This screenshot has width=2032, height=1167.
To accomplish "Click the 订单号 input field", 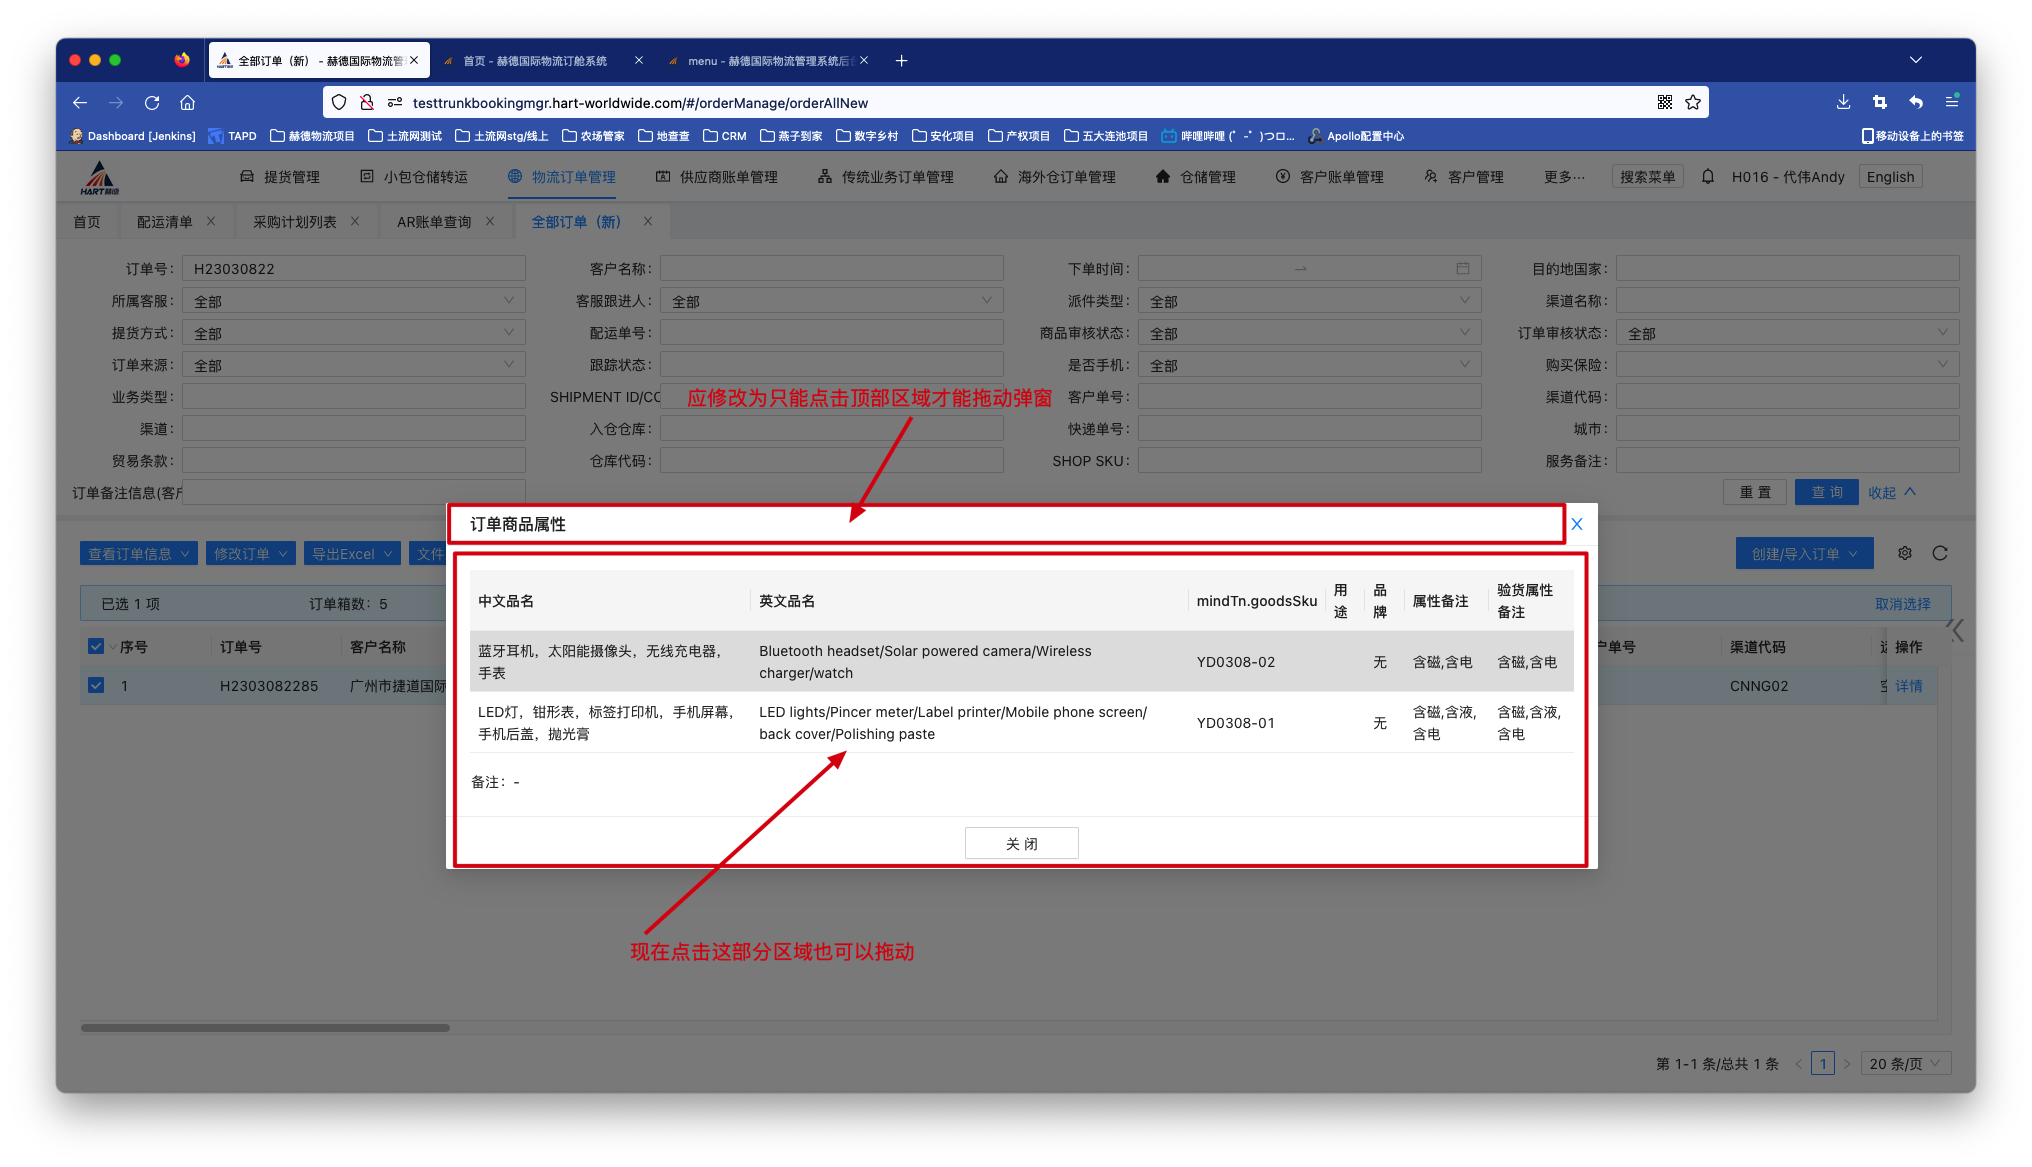I will point(353,268).
